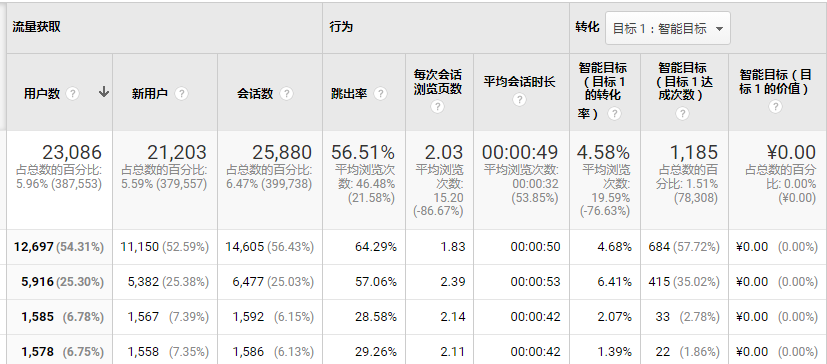This screenshot has height=364, width=827.
Task: Open help icon under 平均会话时长
Action: [x=520, y=100]
